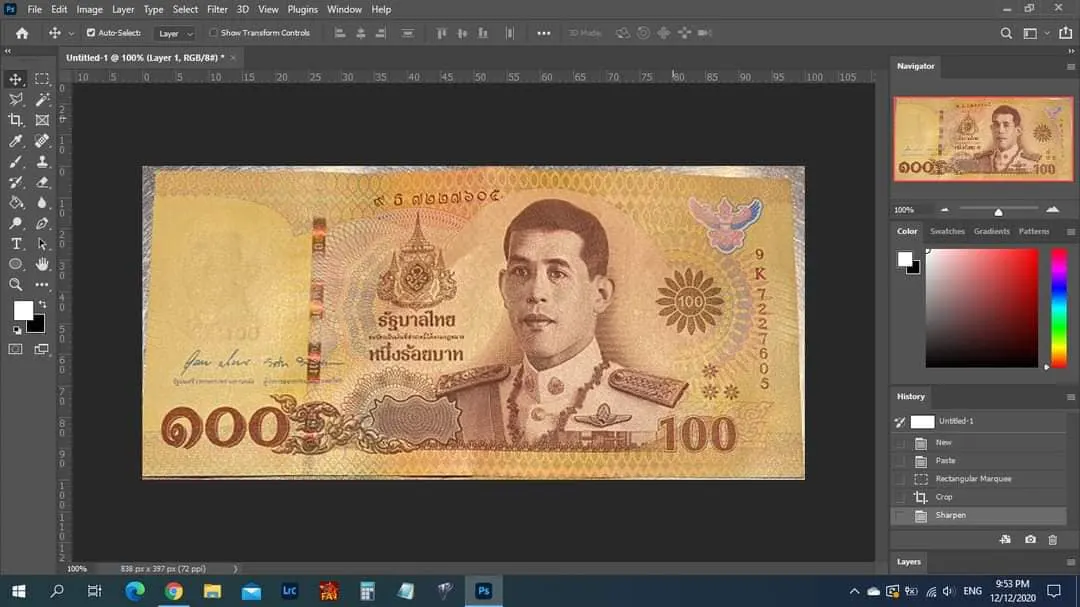
Task: Select the Clone Stamp tool
Action: pyautogui.click(x=42, y=161)
